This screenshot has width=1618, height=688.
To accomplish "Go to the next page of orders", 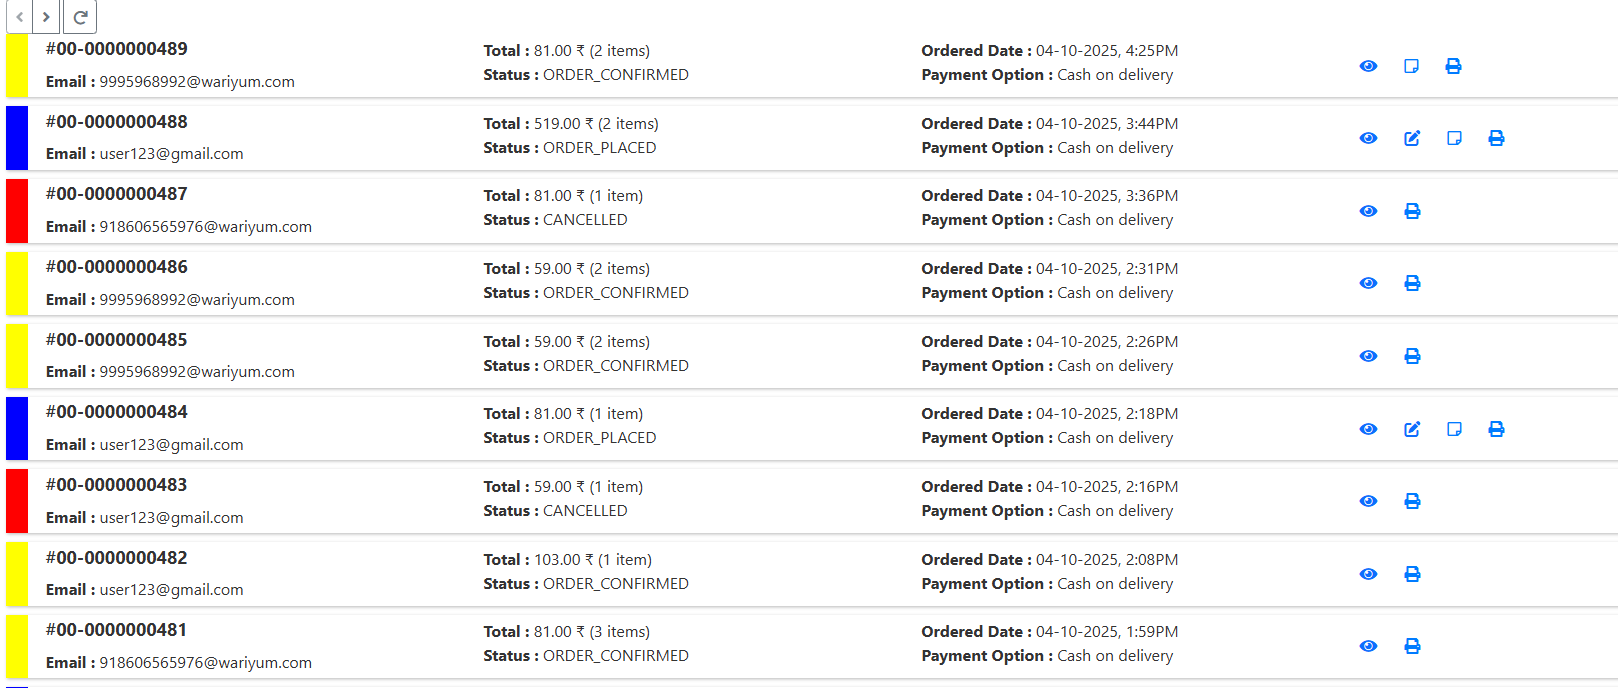I will coord(46,17).
